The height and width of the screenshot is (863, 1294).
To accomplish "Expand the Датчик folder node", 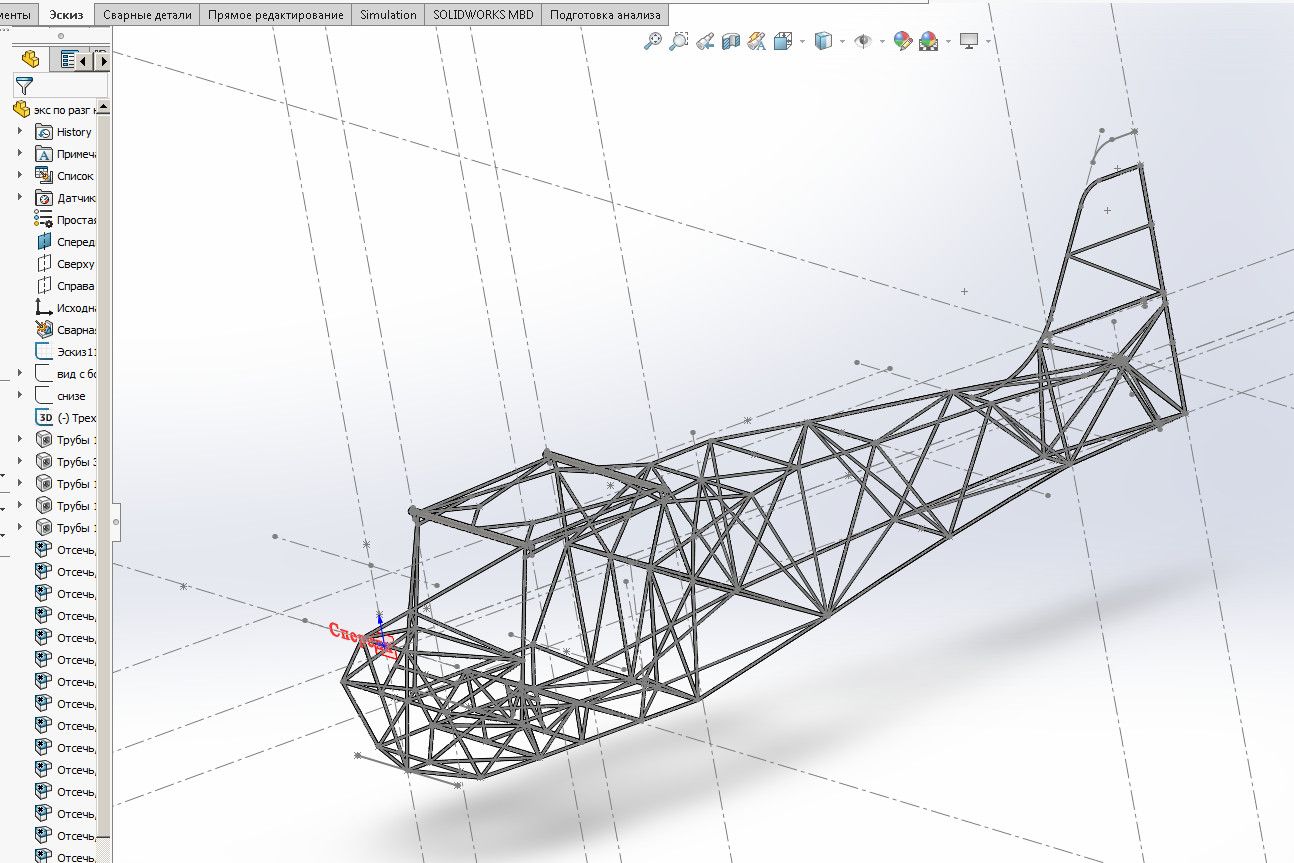I will point(19,198).
